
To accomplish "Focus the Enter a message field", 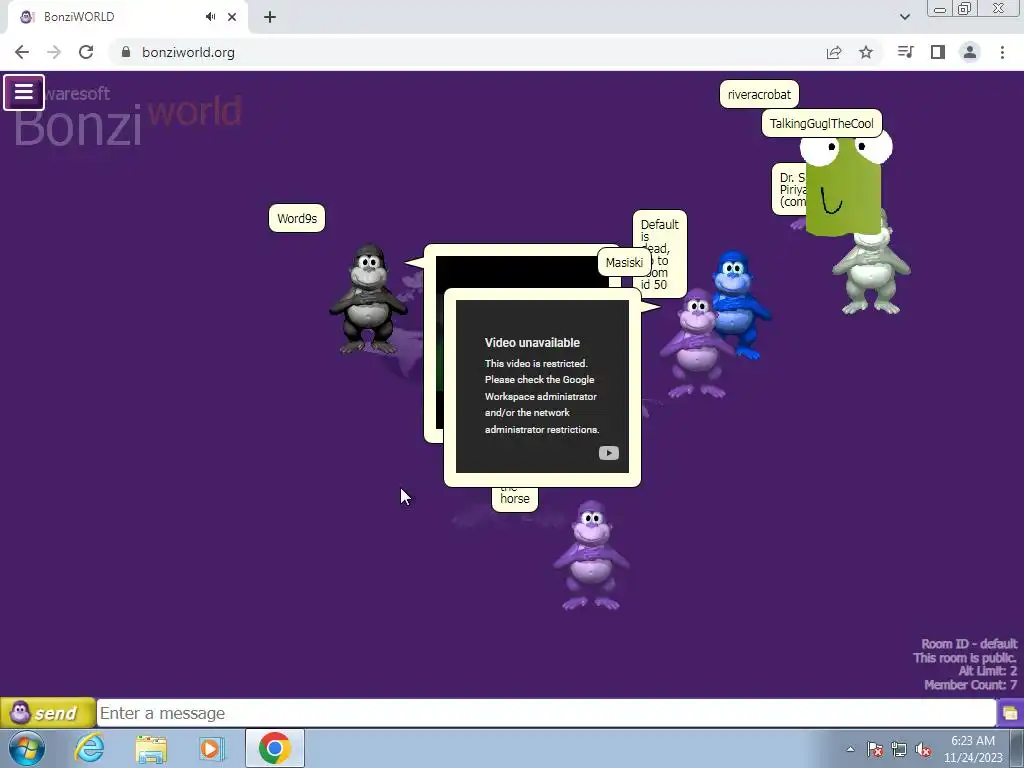I will click(546, 713).
